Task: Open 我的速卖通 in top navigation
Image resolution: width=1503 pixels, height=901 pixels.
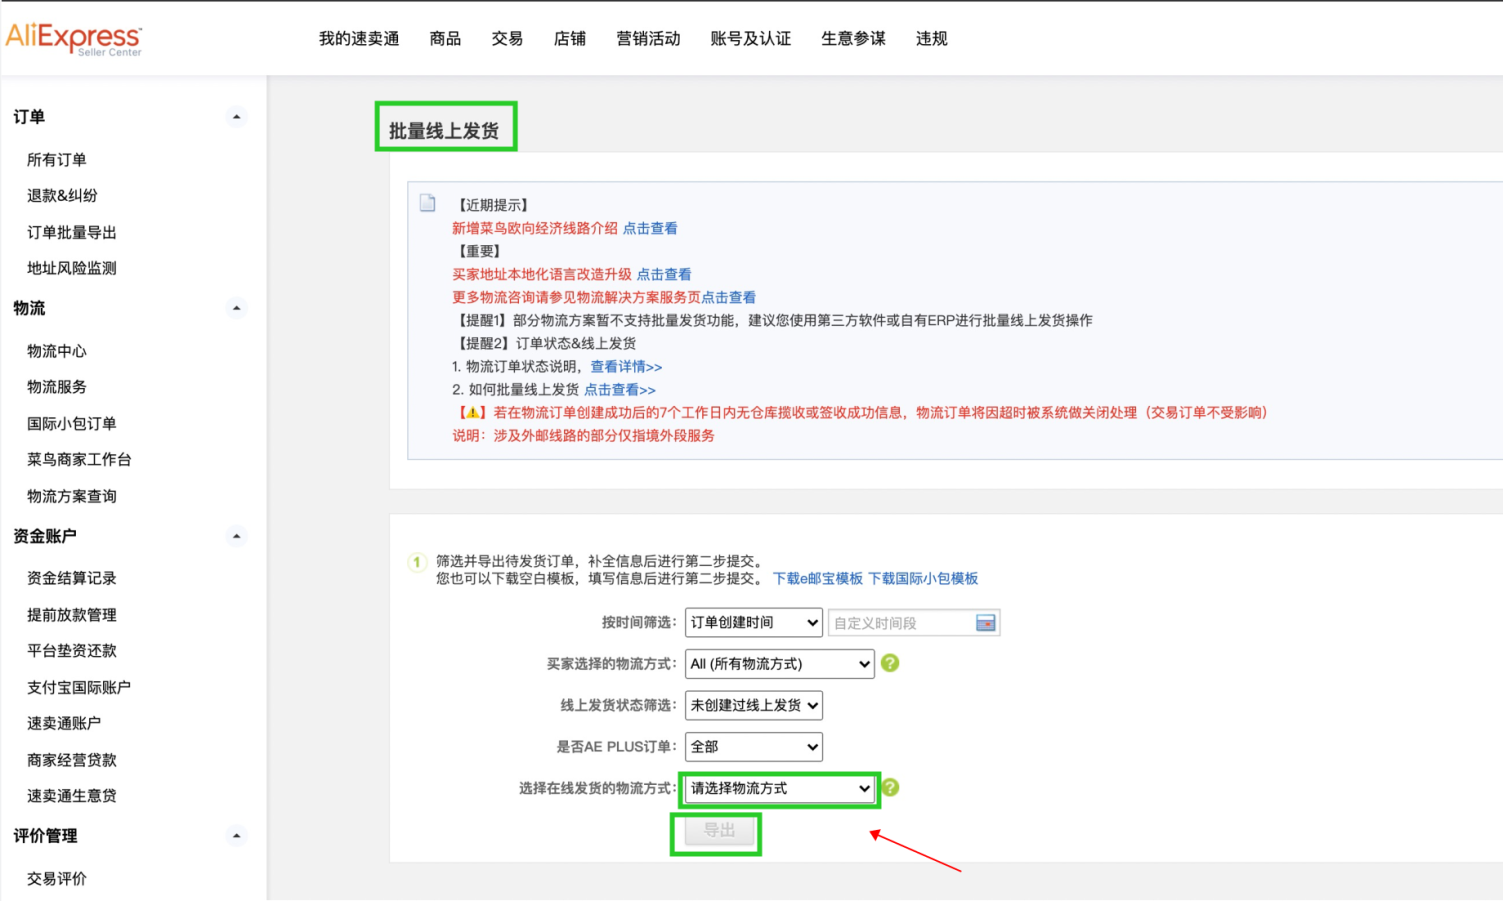Action: coord(359,38)
